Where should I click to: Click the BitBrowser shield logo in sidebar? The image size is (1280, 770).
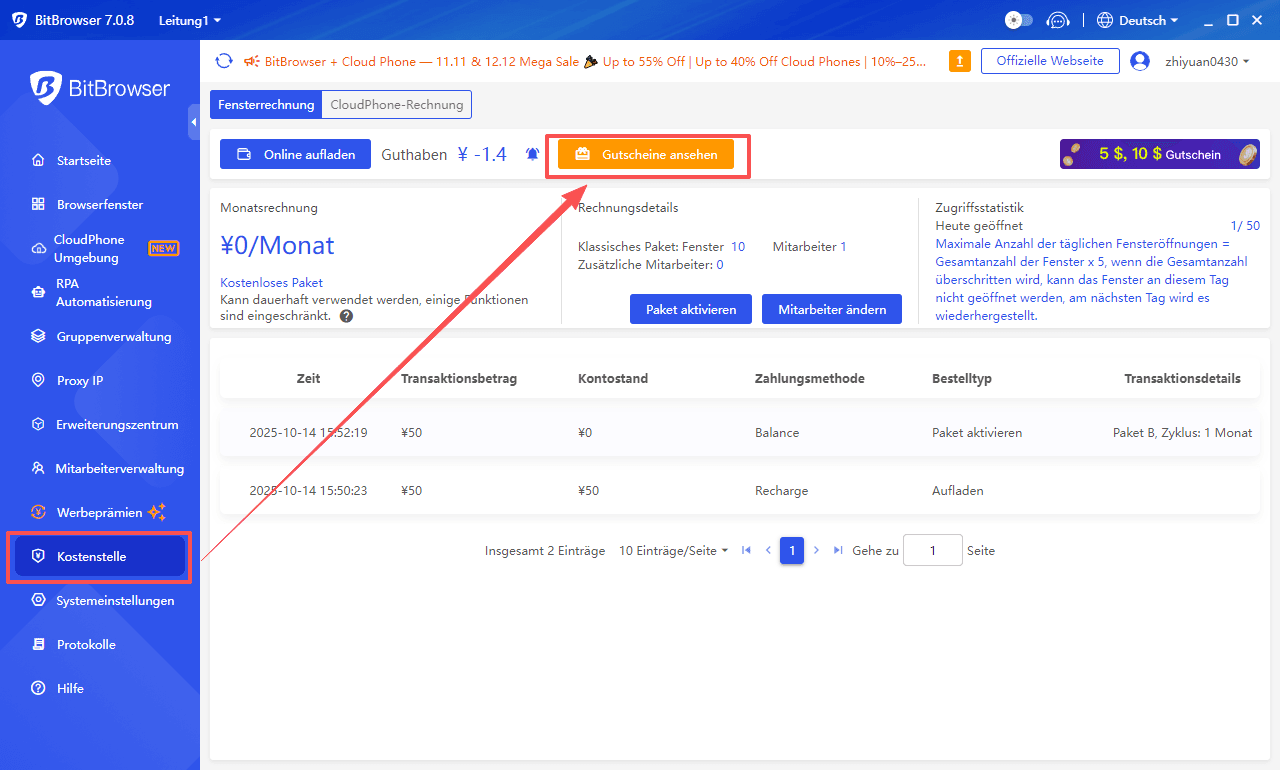pos(46,88)
